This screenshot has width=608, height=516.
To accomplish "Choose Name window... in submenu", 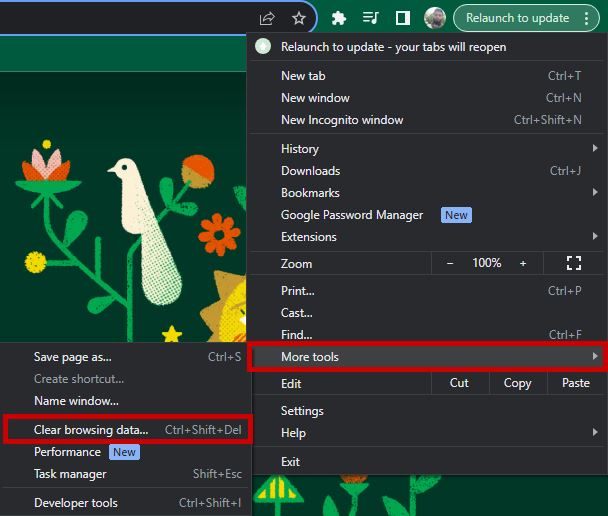I will click(x=126, y=400).
